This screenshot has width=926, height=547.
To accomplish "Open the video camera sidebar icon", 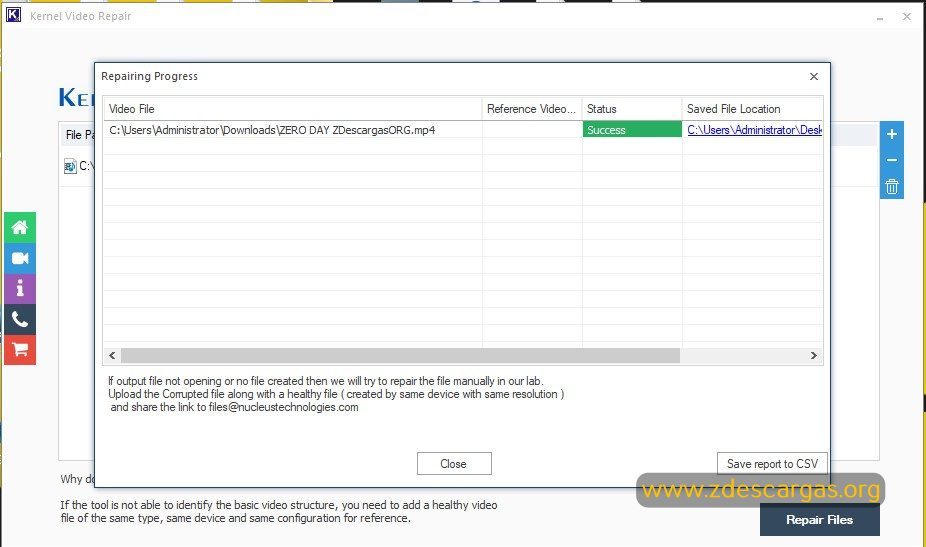I will (20, 258).
